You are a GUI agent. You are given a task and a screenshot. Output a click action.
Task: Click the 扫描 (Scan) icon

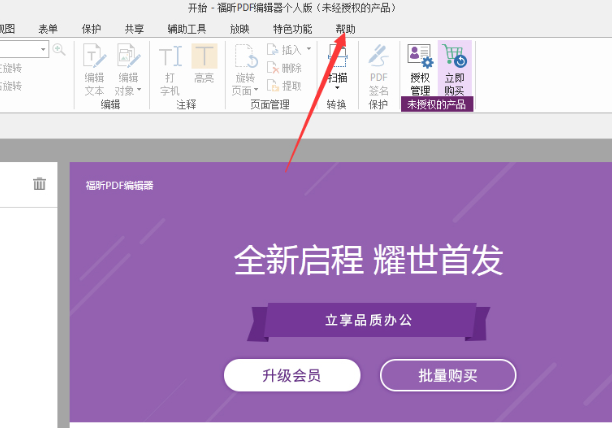point(337,65)
